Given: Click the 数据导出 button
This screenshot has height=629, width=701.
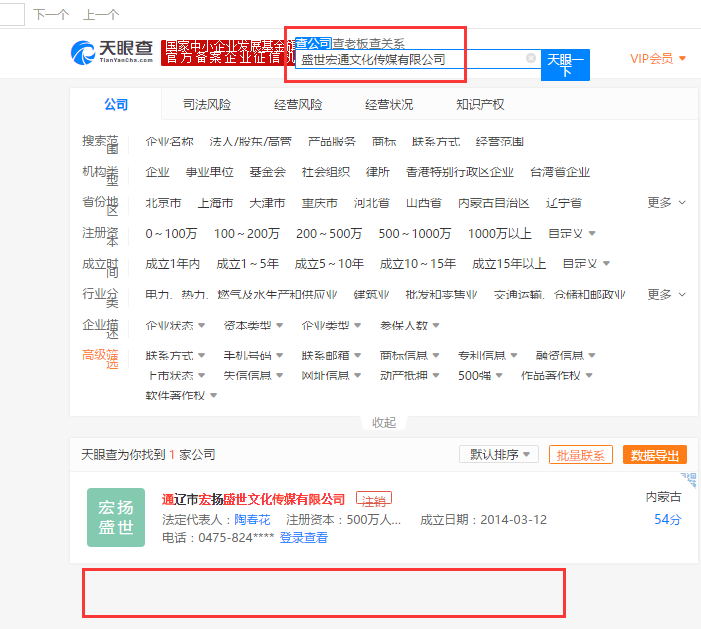Looking at the screenshot, I should [655, 455].
